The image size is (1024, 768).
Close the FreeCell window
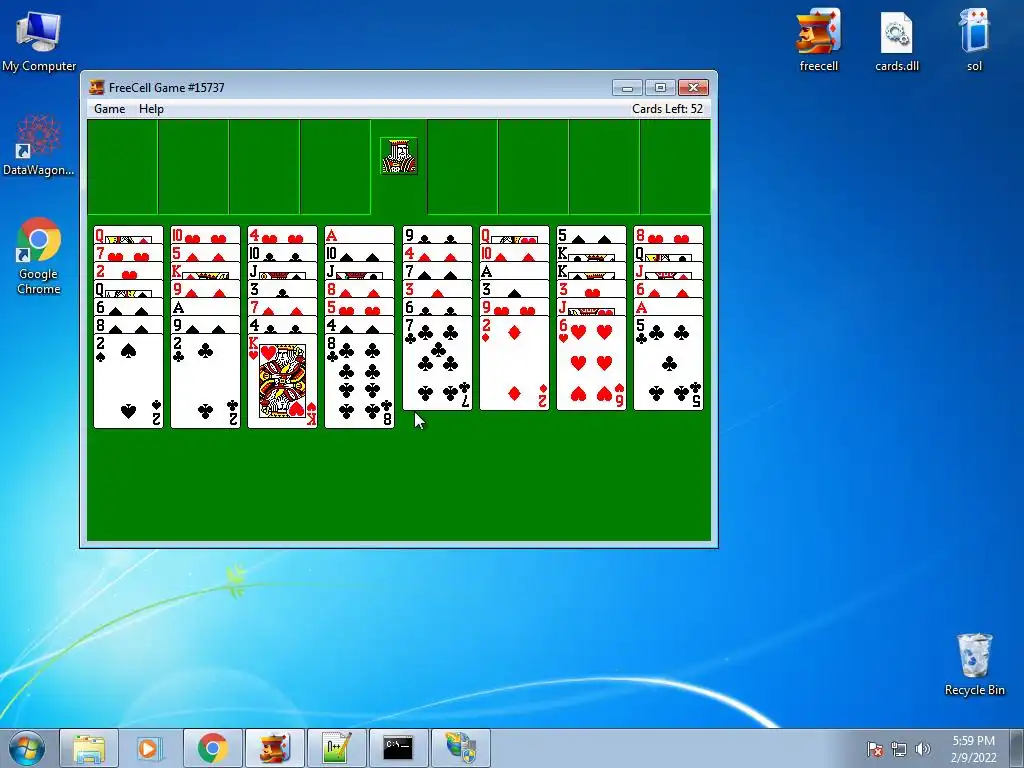click(694, 88)
